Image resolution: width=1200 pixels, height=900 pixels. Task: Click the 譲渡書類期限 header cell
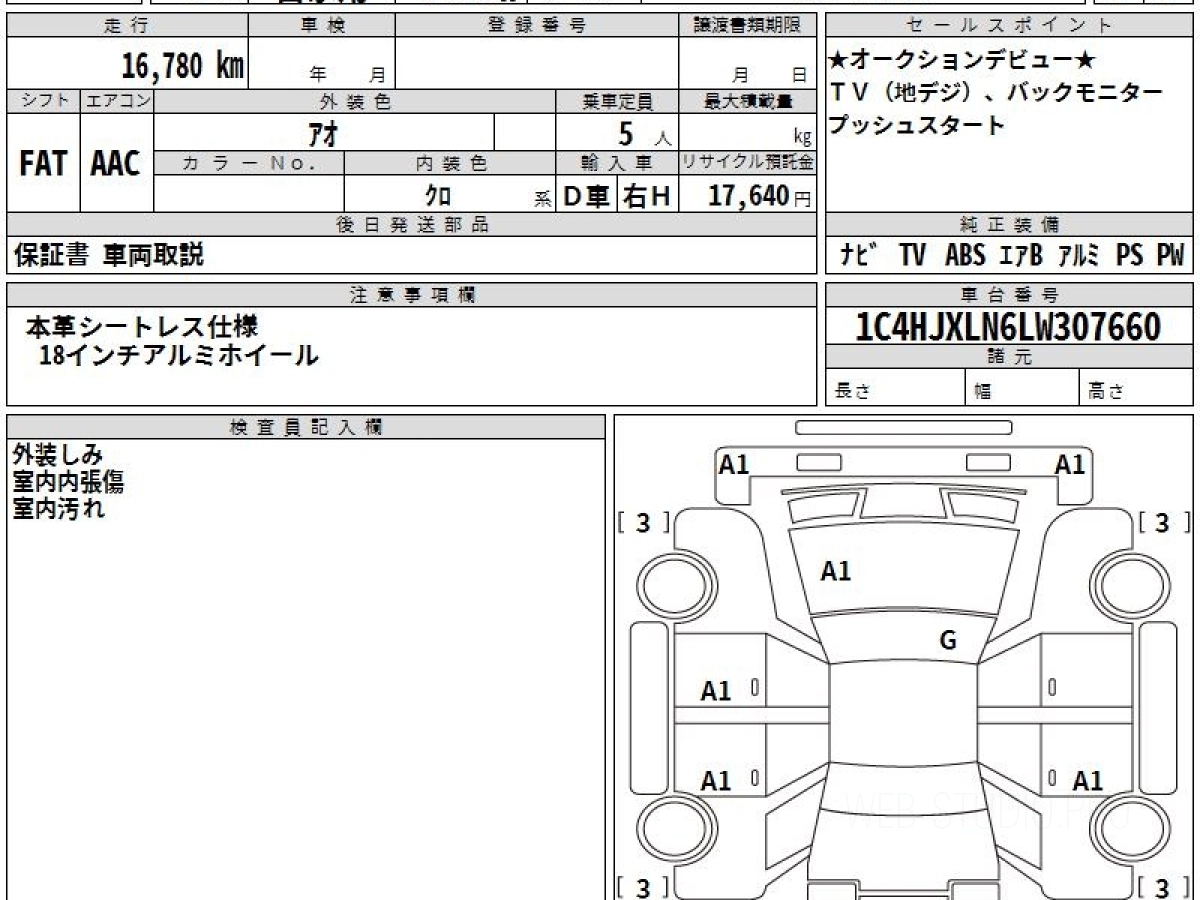click(748, 26)
